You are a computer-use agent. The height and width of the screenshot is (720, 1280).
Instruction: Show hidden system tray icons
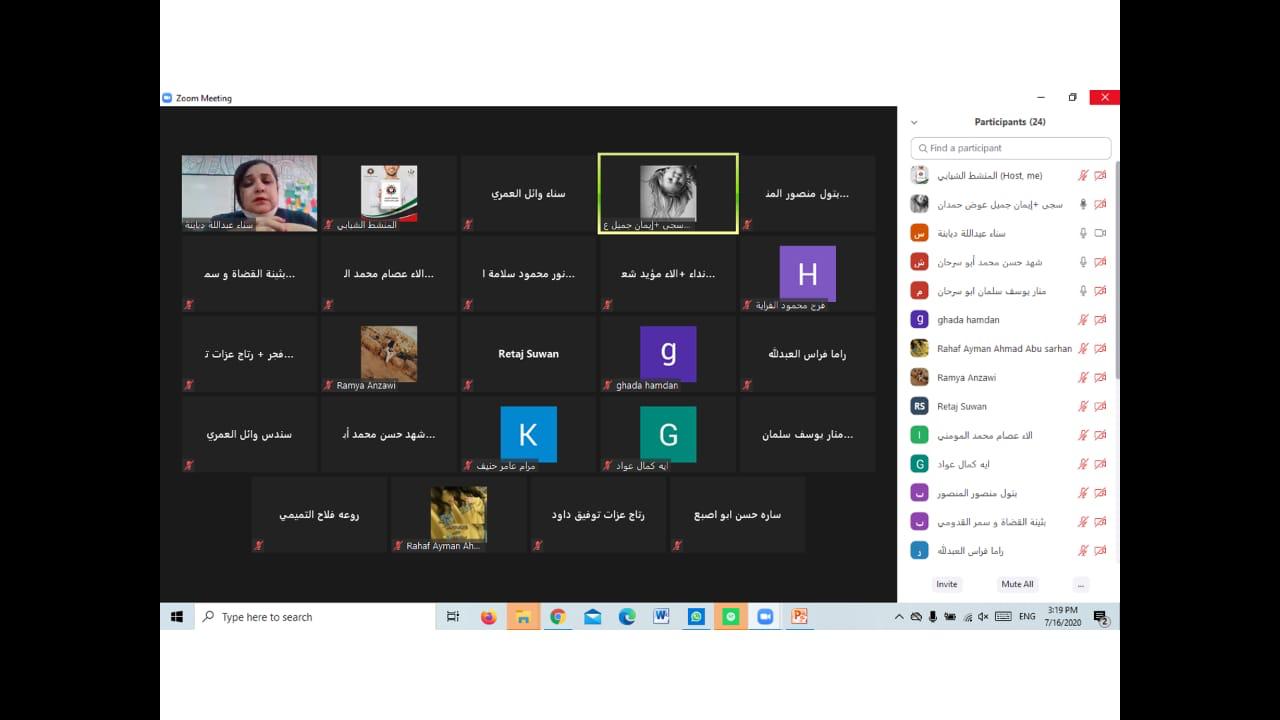point(899,617)
